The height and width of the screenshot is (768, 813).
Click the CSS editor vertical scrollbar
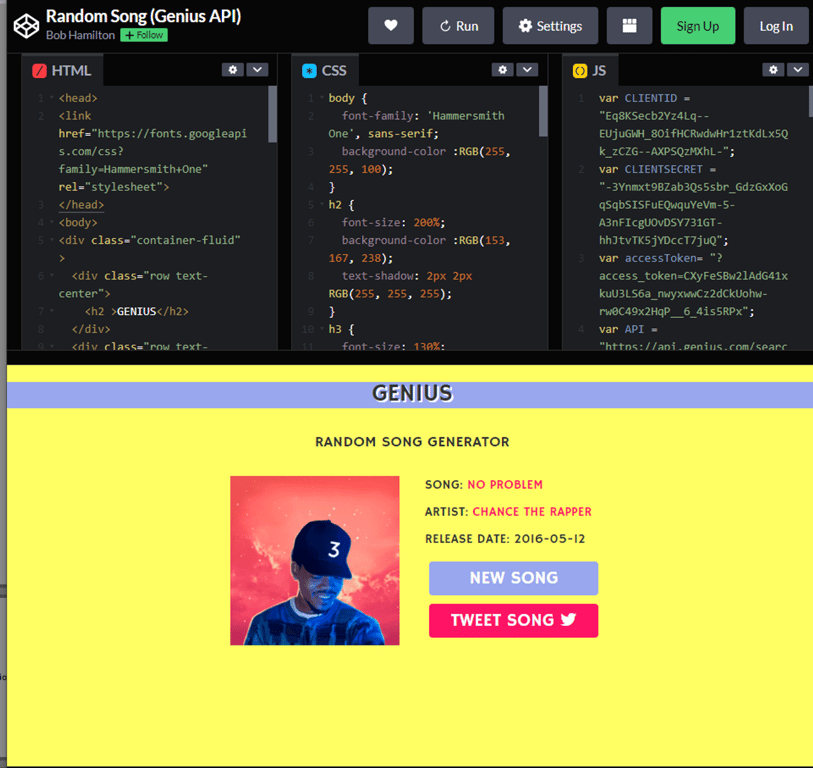[543, 111]
